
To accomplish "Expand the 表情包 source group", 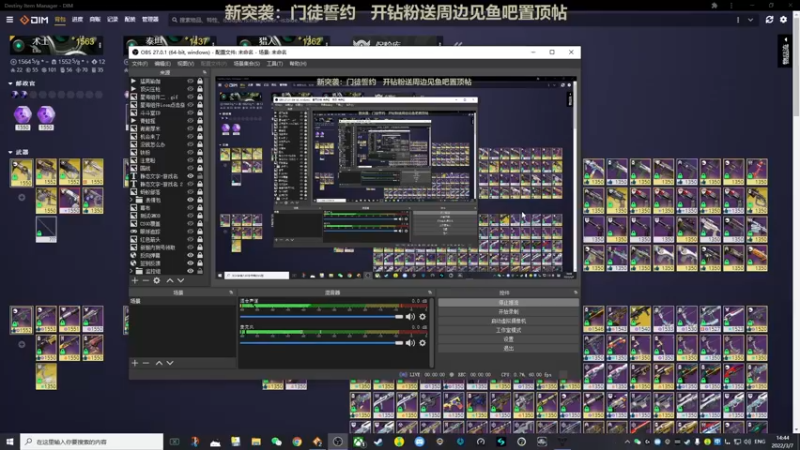I will click(x=132, y=200).
